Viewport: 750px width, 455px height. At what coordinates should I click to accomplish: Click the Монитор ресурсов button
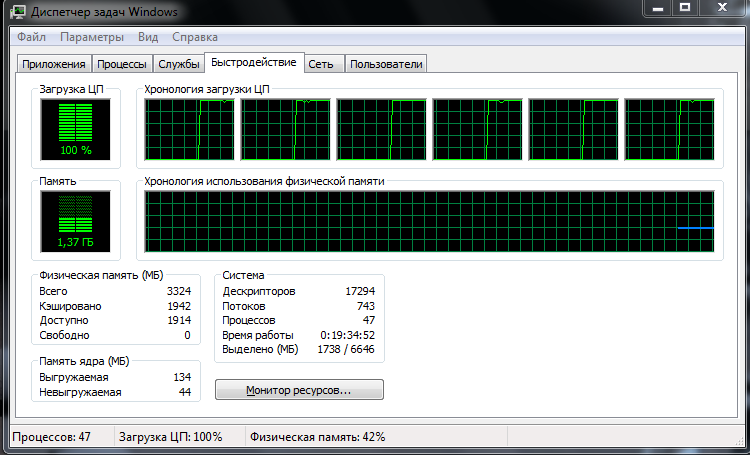pos(299,390)
